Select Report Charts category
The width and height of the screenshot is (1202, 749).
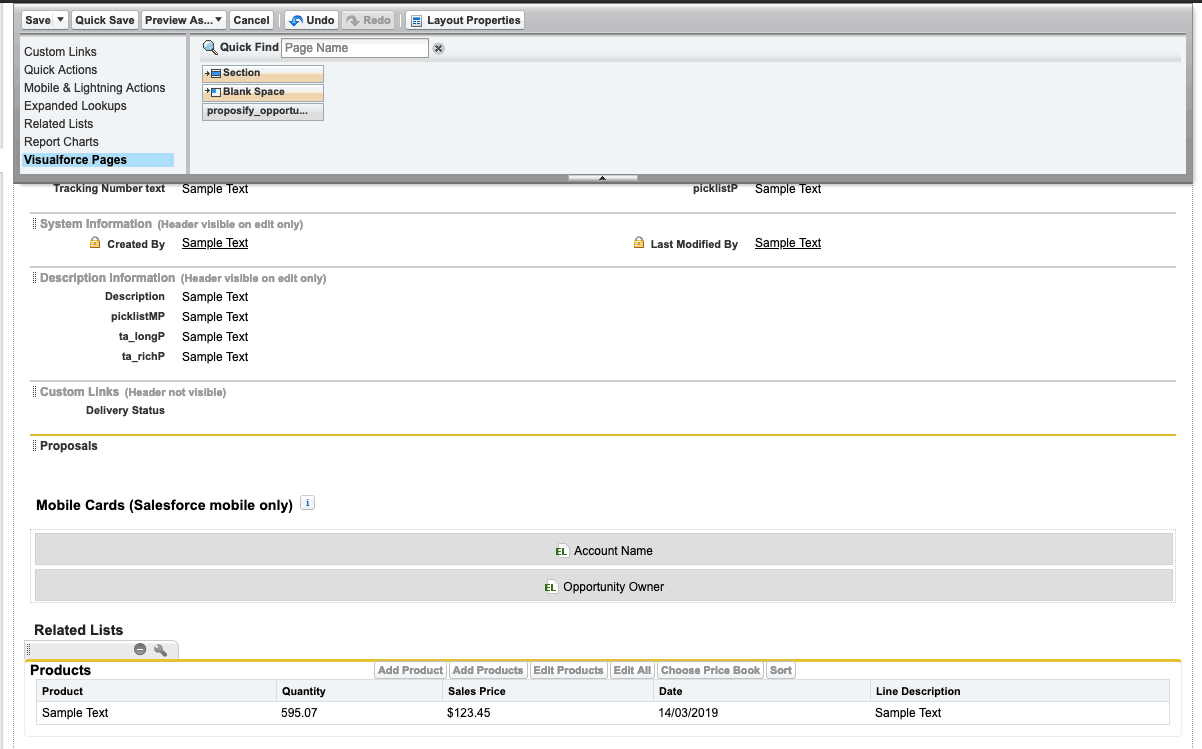coord(61,142)
